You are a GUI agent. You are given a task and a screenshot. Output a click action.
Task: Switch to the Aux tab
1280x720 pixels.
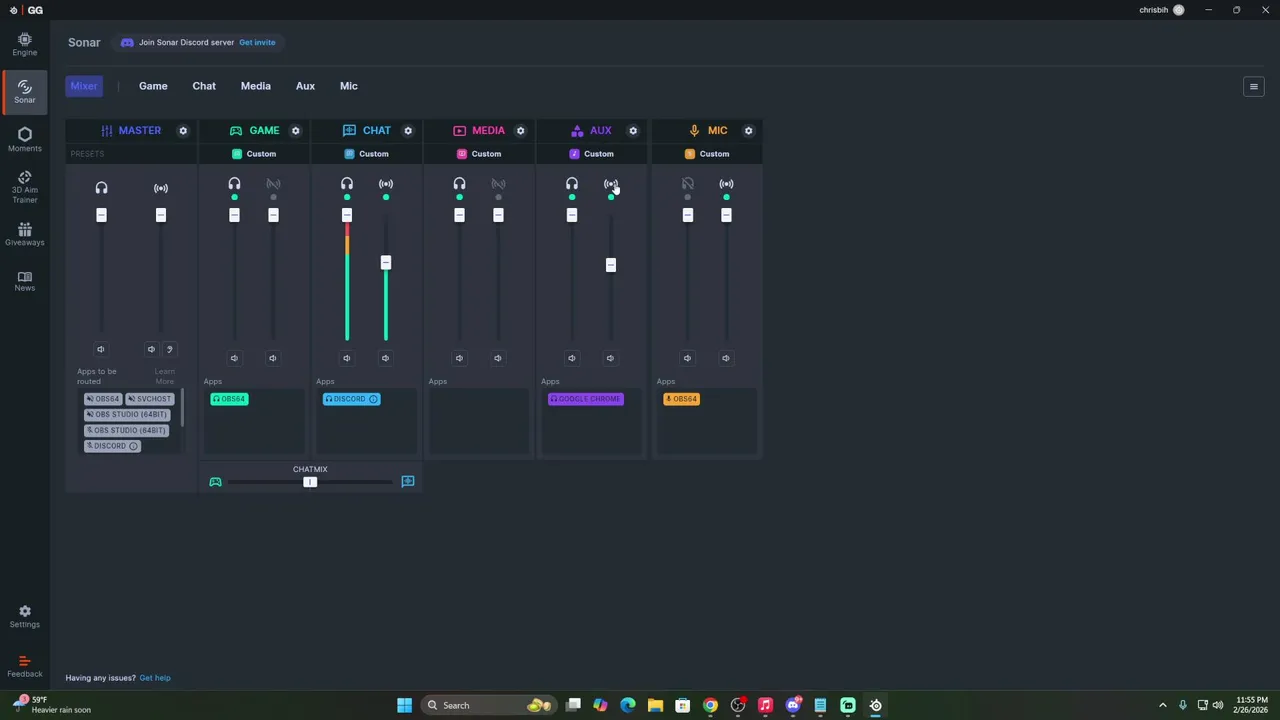point(305,86)
